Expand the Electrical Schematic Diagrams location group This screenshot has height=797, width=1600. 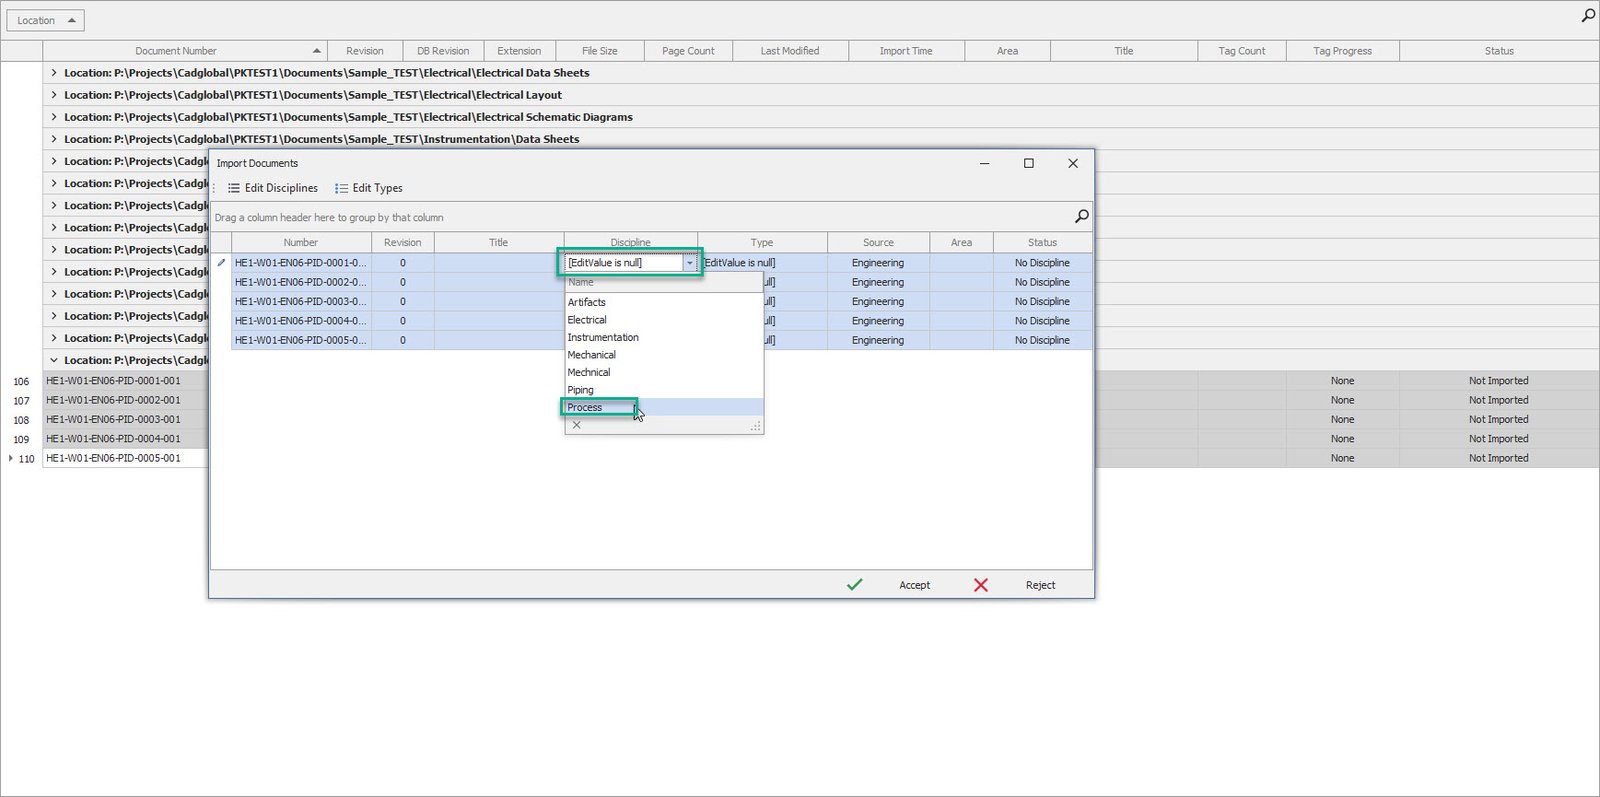54,117
